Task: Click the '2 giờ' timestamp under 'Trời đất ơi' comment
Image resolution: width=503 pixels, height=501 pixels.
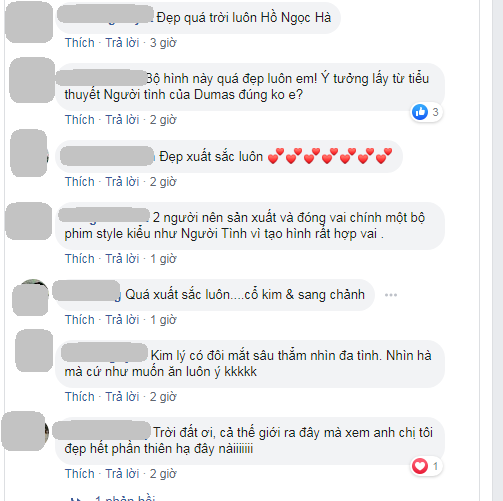Action: 163,474
